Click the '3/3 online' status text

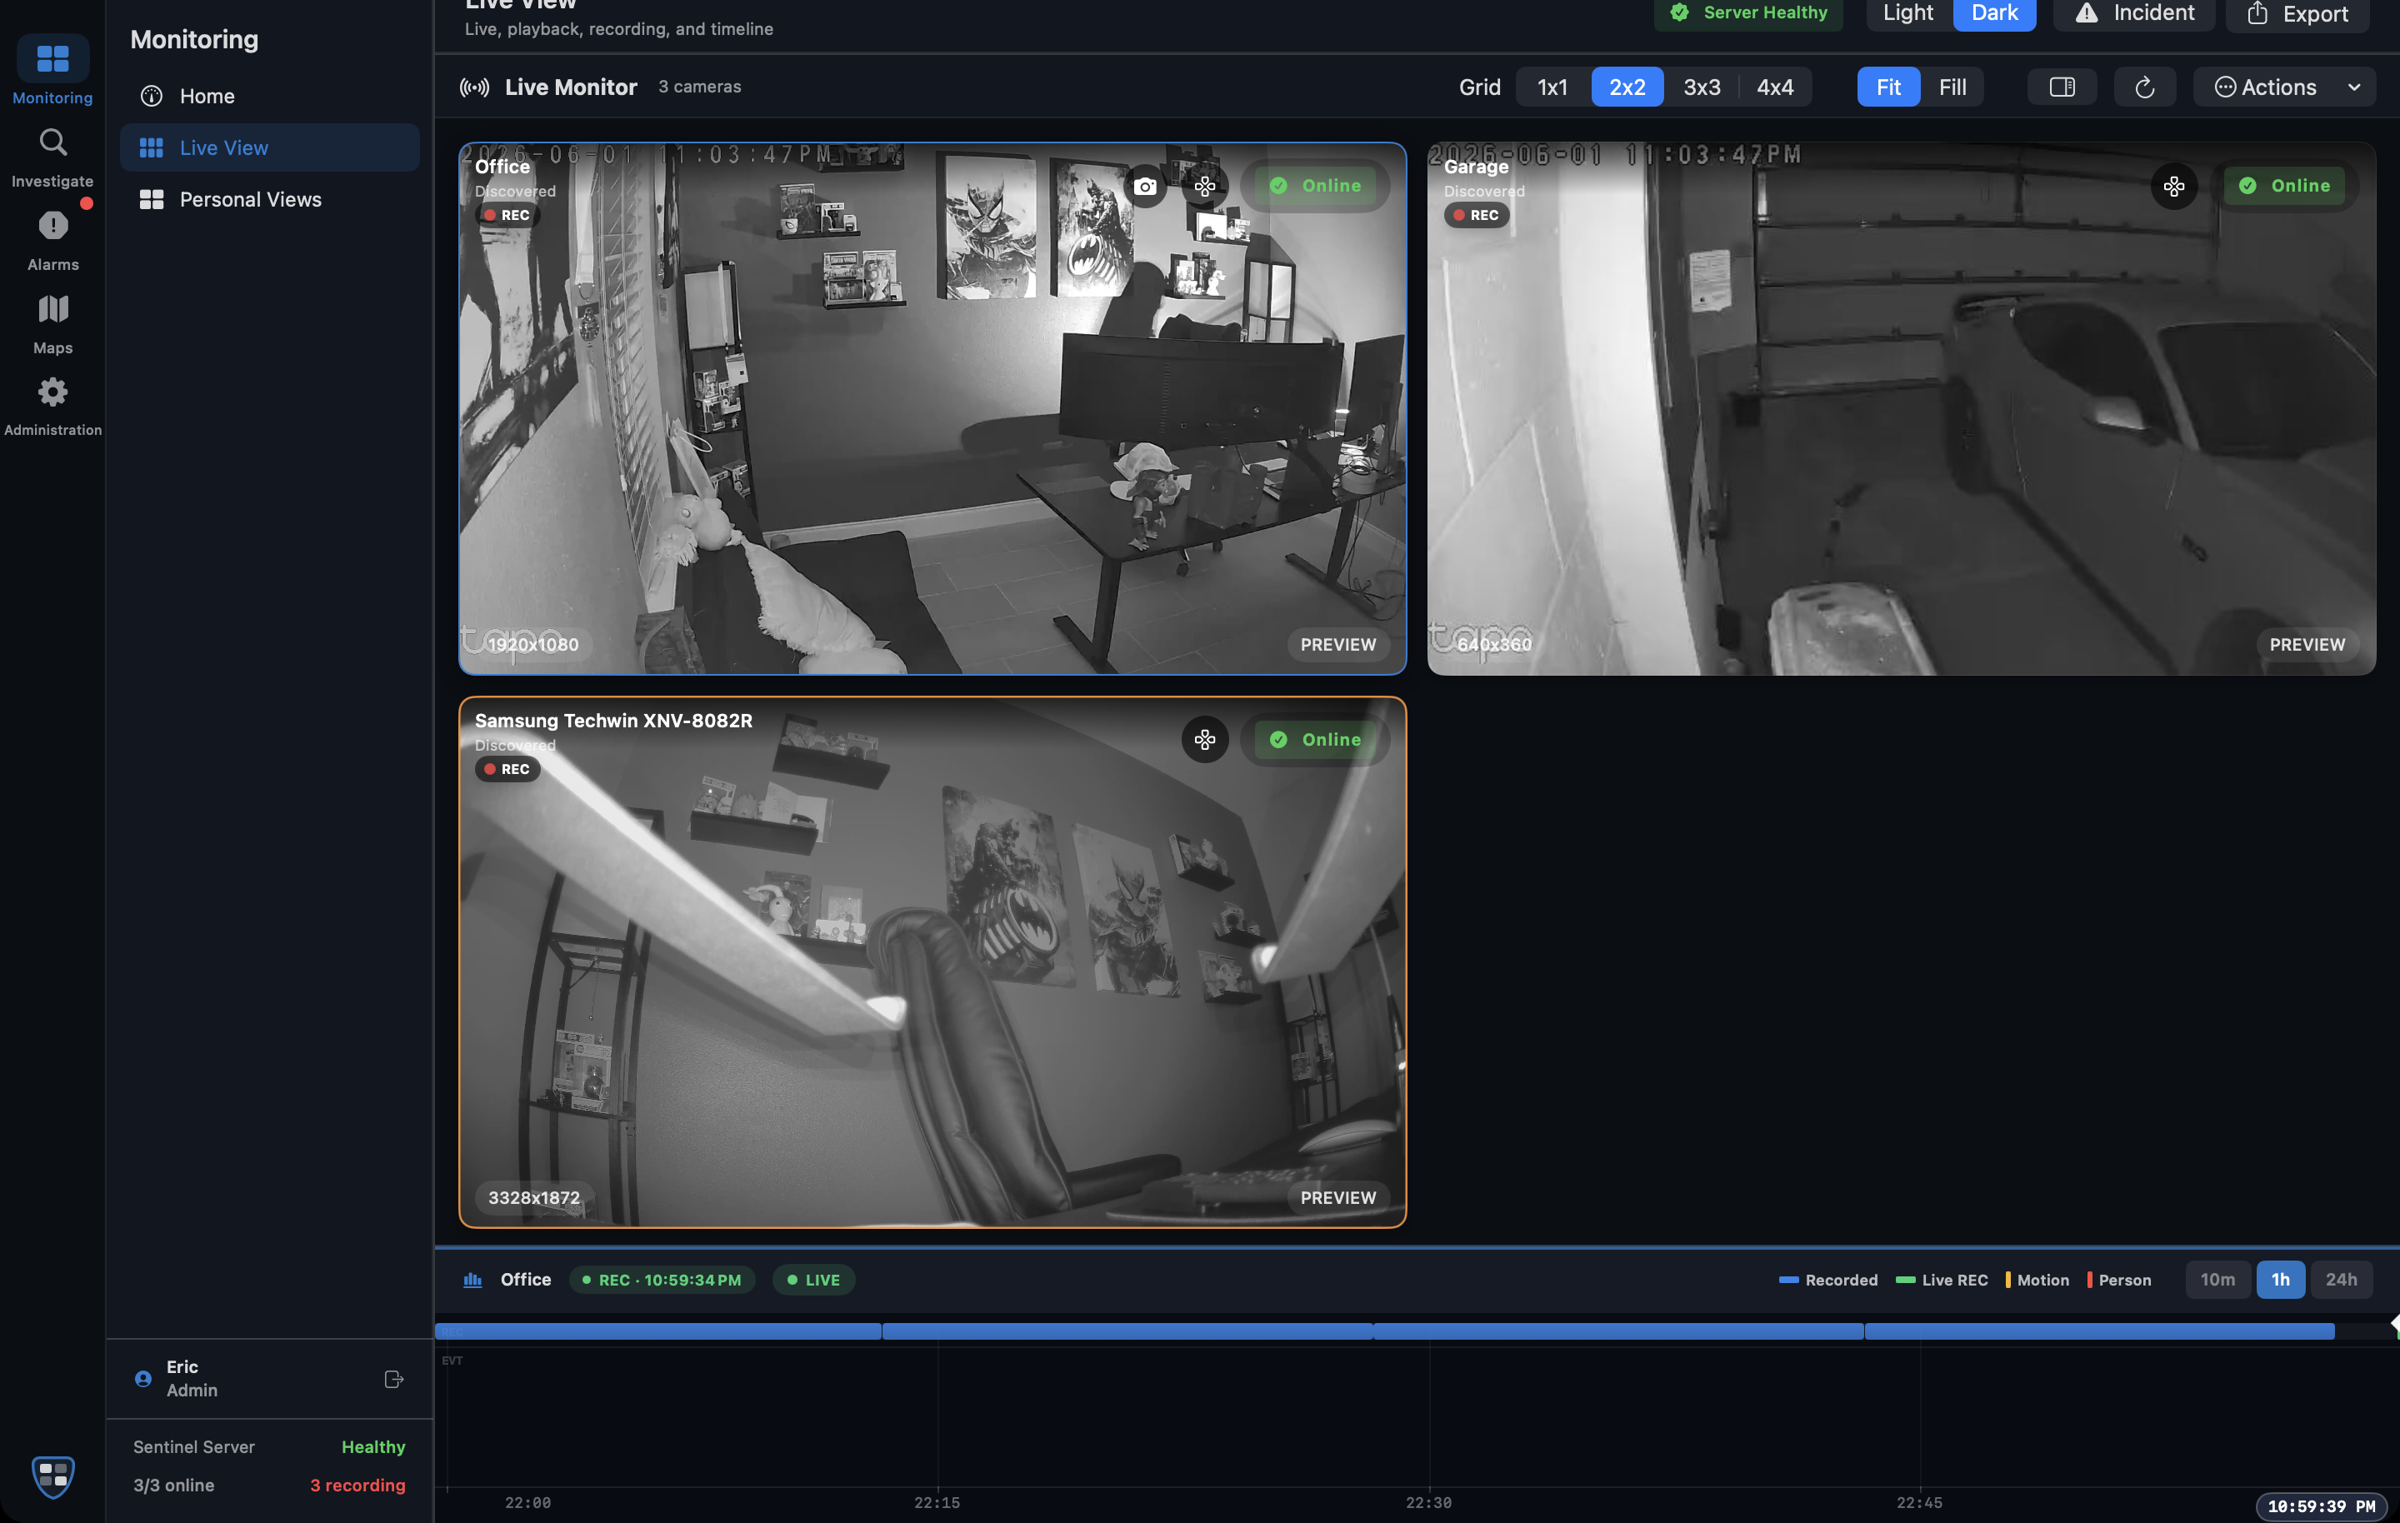[174, 1485]
